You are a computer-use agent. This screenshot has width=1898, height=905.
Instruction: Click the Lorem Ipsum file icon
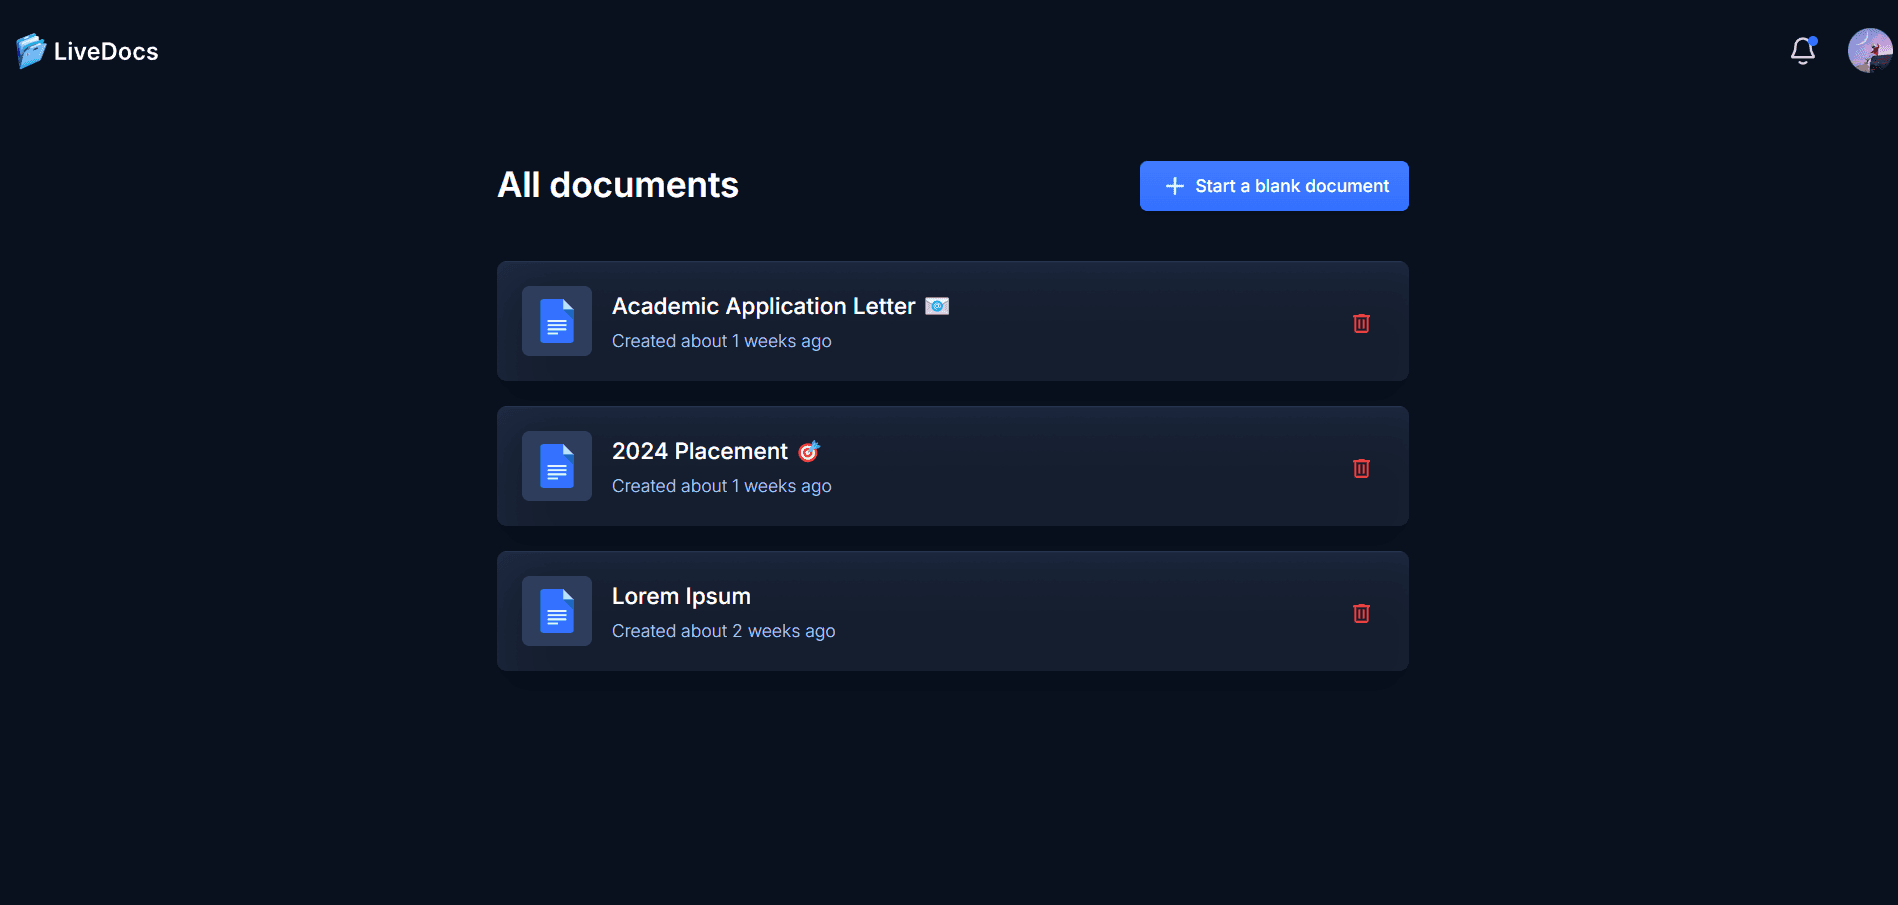tap(557, 611)
